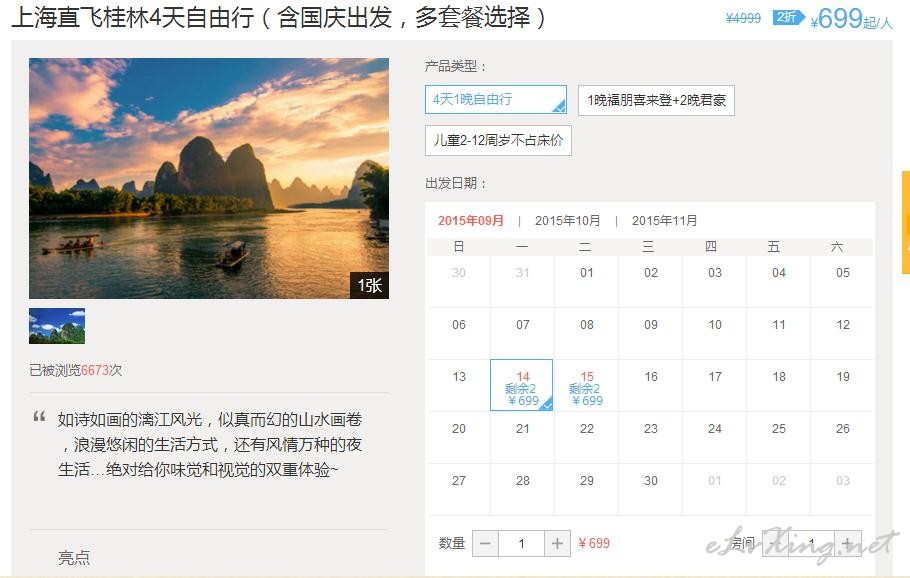
Task: Increase quantity with the plus button
Action: click(x=557, y=544)
